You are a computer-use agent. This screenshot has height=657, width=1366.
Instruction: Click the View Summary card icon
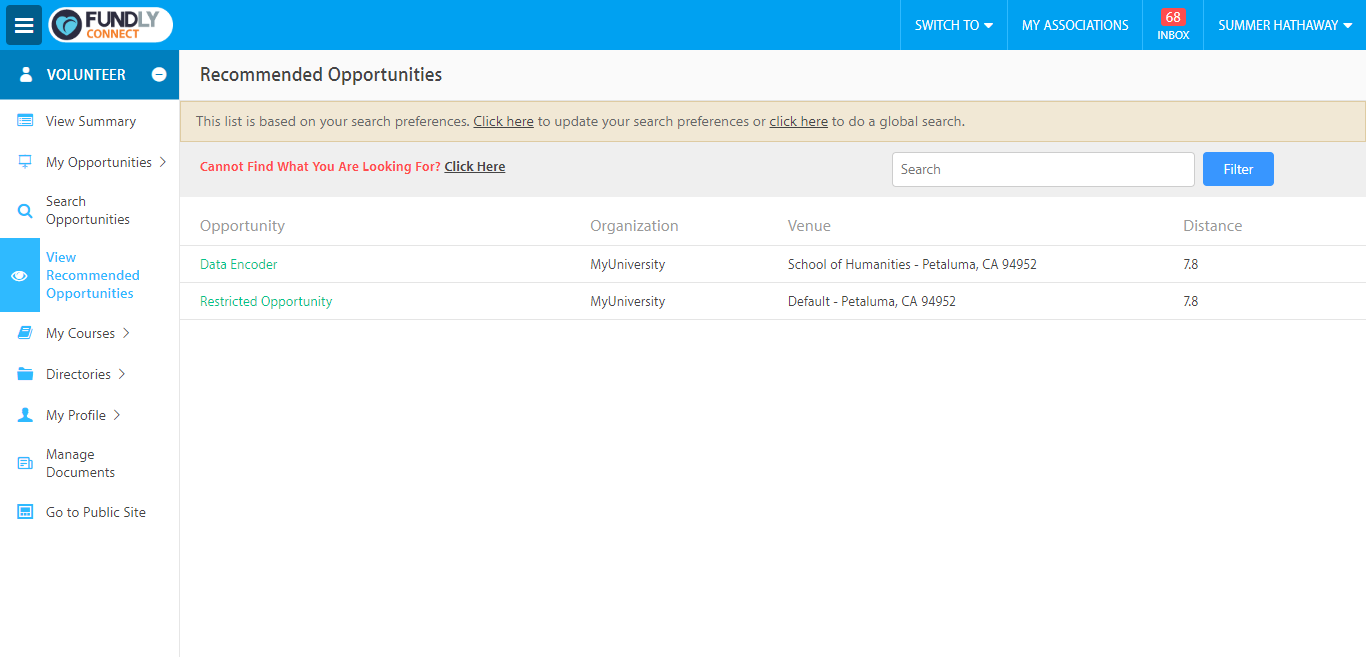(25, 121)
